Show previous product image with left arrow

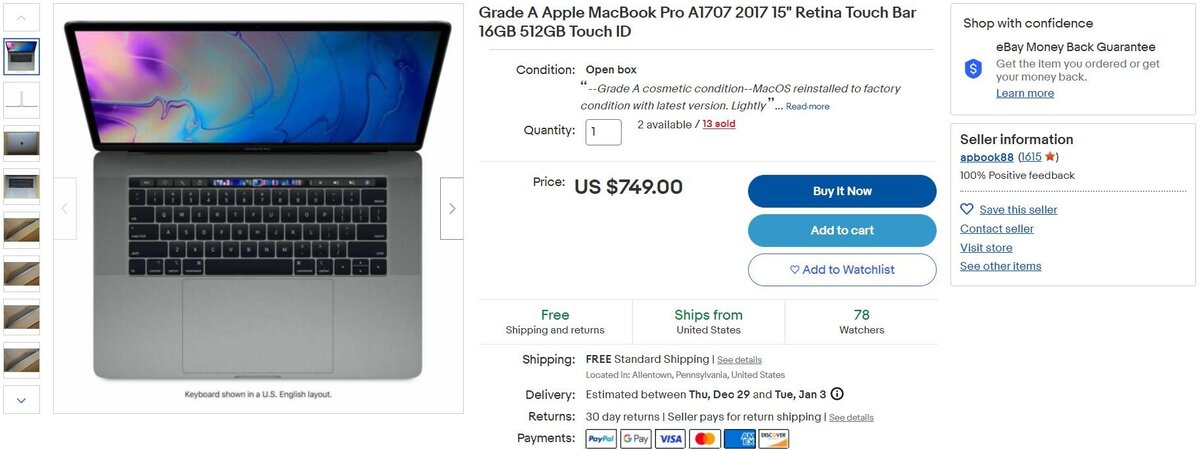(65, 208)
